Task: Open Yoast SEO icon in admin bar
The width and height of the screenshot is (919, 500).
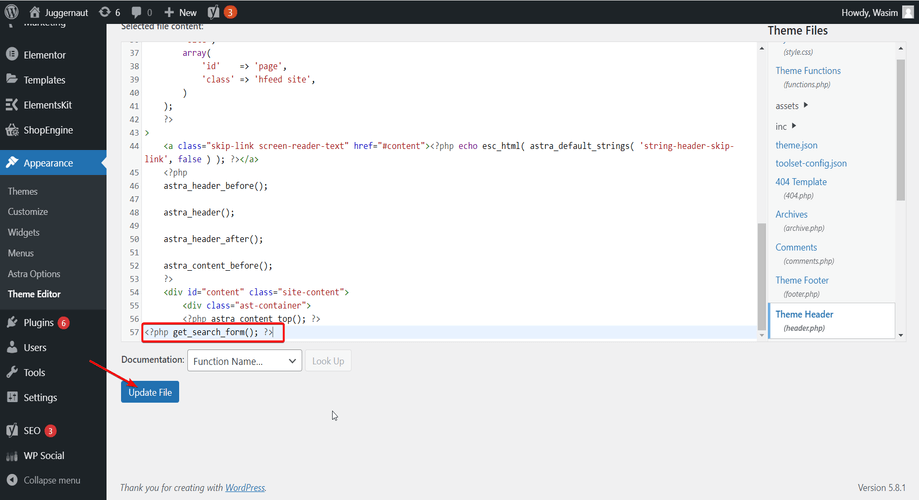Action: coord(213,12)
